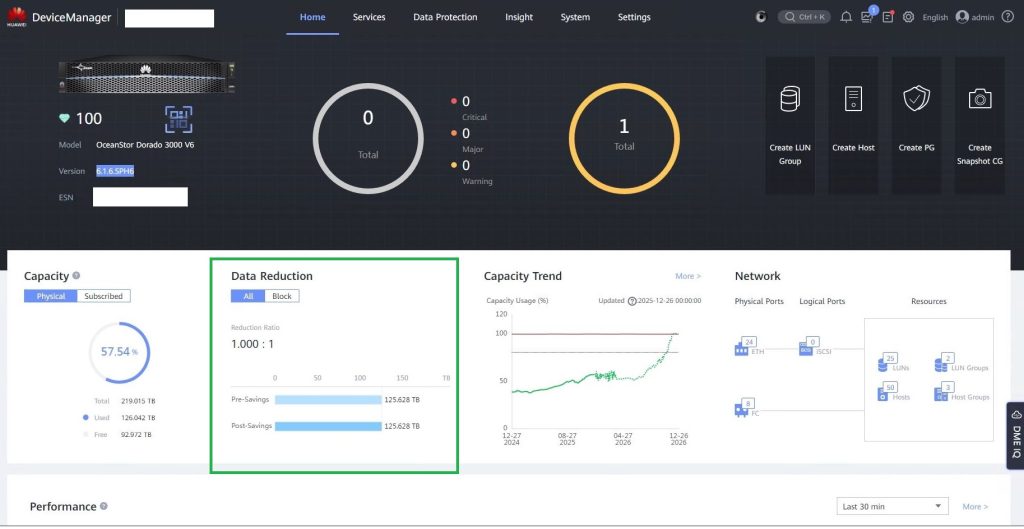Click the Create LUN Group icon

point(790,99)
